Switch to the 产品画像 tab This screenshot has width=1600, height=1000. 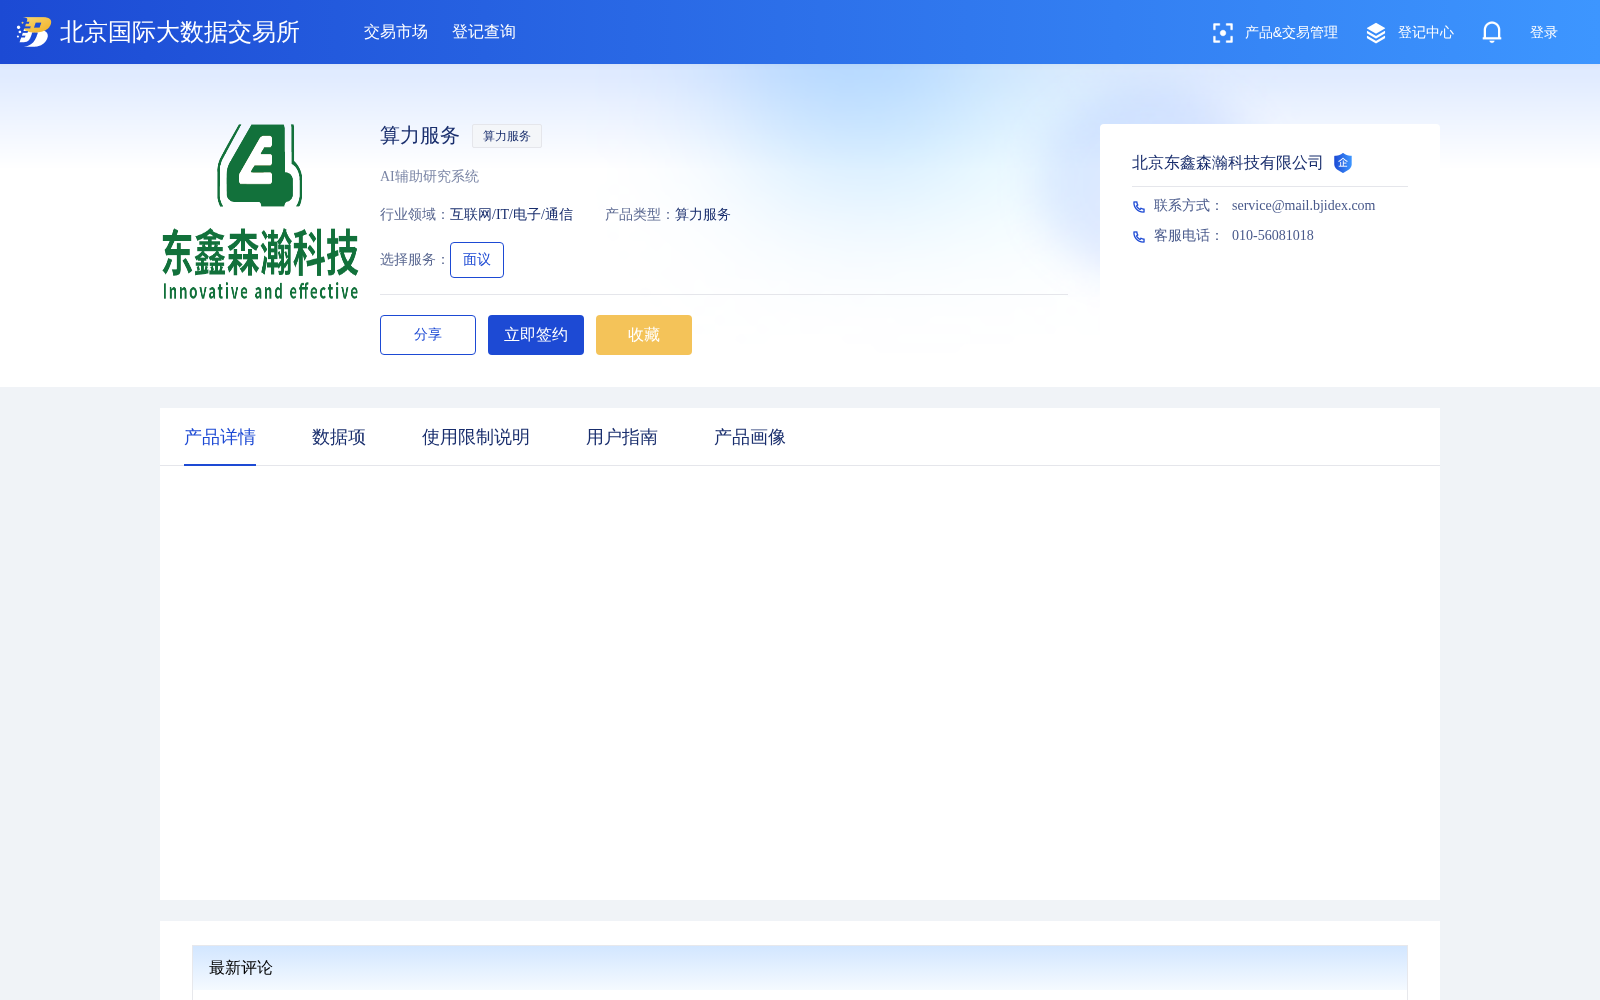pyautogui.click(x=750, y=437)
